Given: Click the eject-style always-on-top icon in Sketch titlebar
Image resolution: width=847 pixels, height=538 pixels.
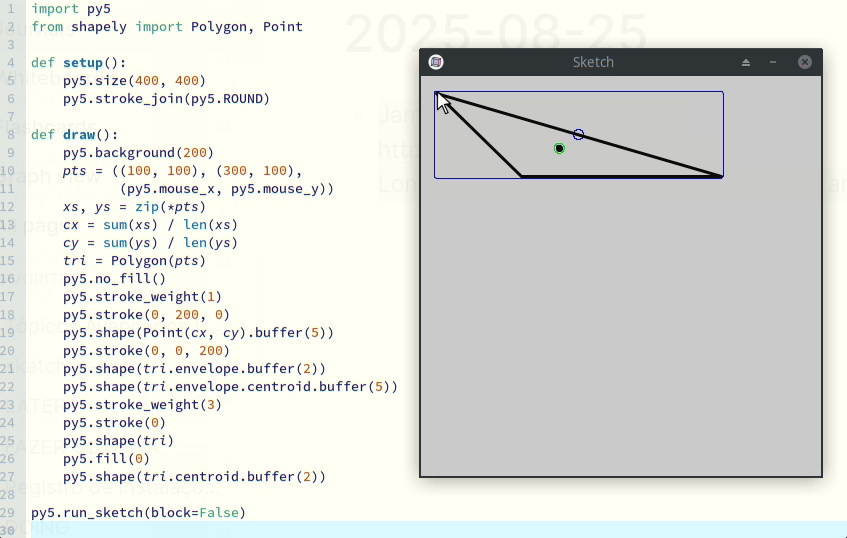Looking at the screenshot, I should tap(746, 62).
